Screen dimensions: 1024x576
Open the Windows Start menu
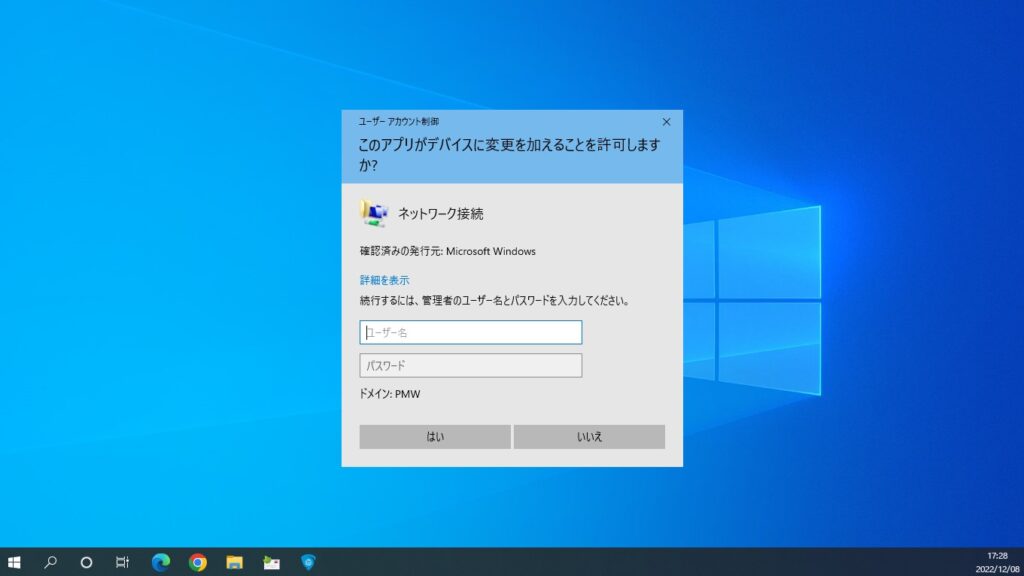(14, 562)
